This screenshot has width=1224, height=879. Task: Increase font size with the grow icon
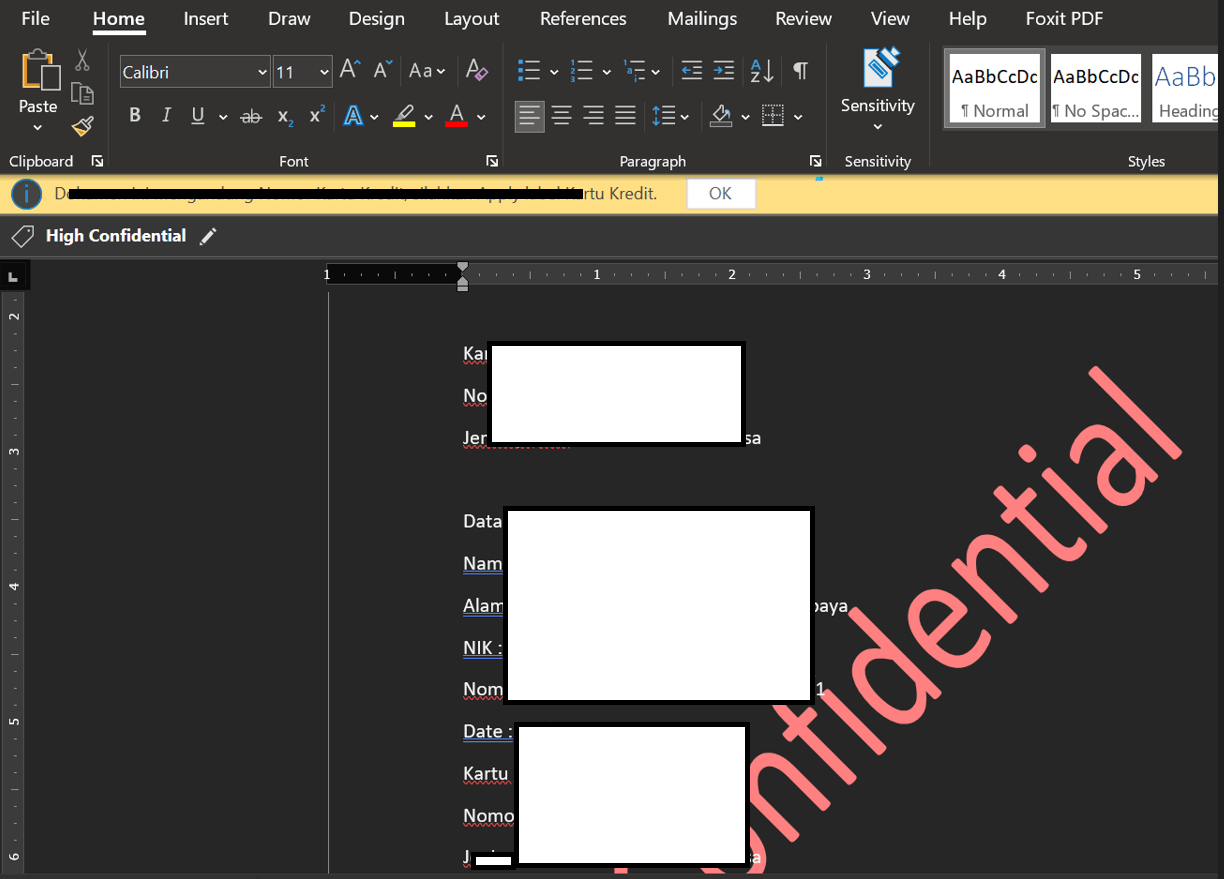click(x=349, y=70)
